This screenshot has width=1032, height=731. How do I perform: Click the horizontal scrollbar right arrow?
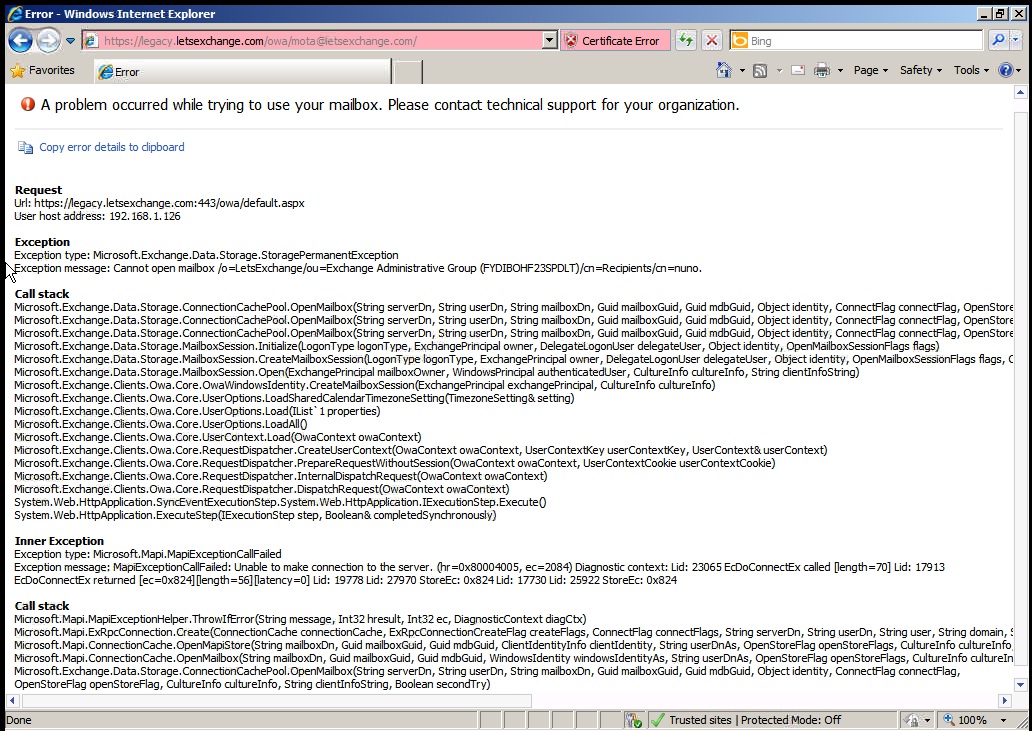click(1005, 701)
